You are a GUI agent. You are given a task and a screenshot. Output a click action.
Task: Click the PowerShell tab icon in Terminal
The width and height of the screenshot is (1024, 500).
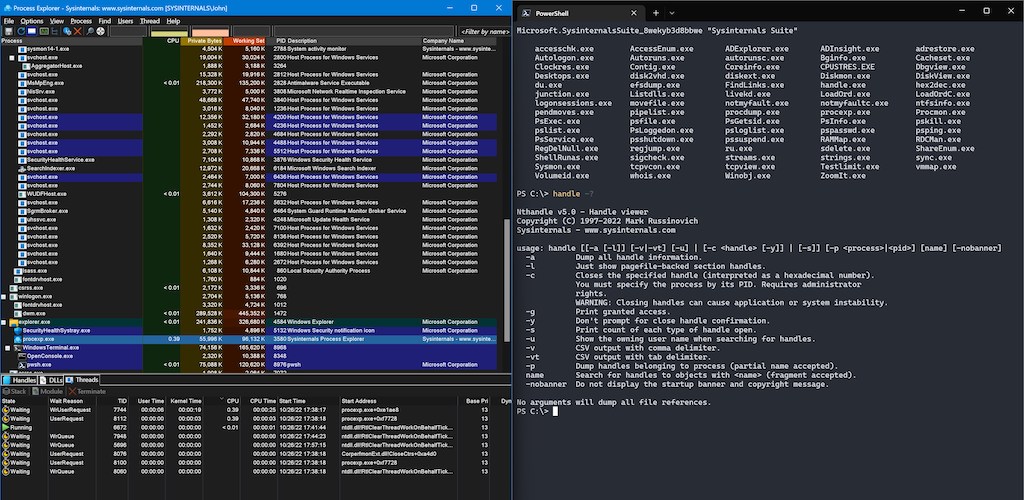[525, 13]
